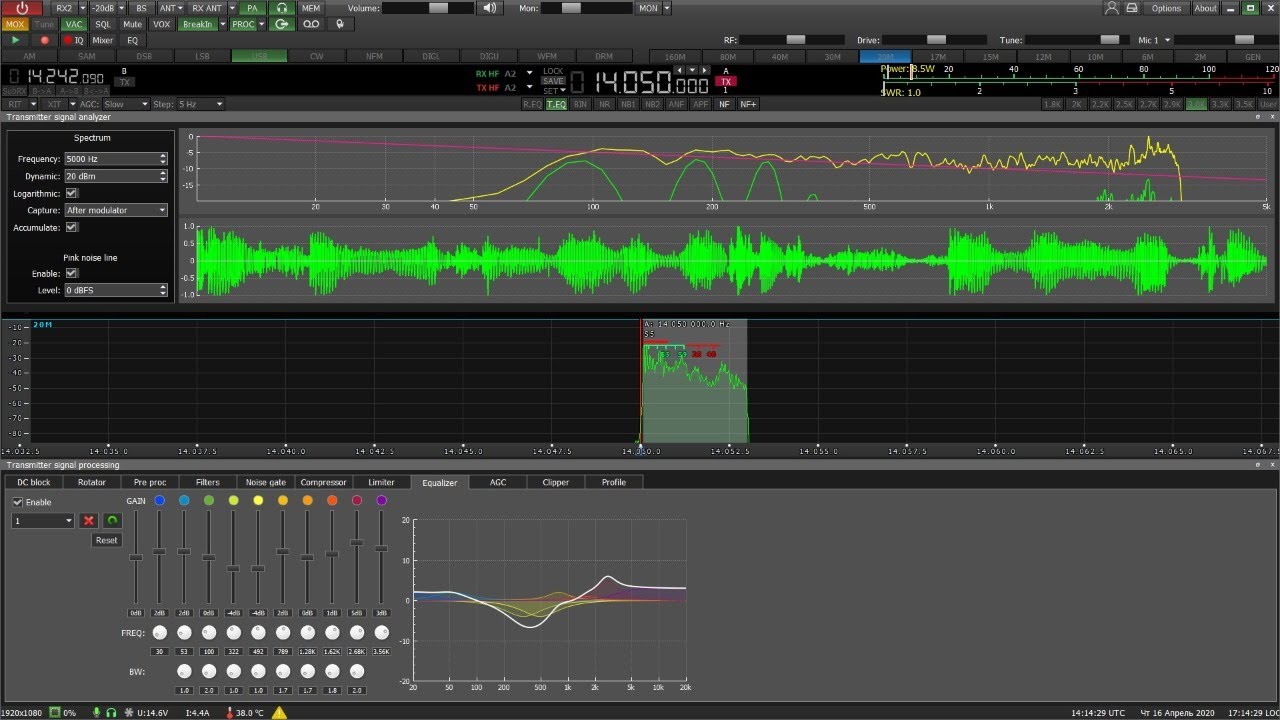The image size is (1280, 720).
Task: Select the 2.7K filter width button
Action: 1148,104
